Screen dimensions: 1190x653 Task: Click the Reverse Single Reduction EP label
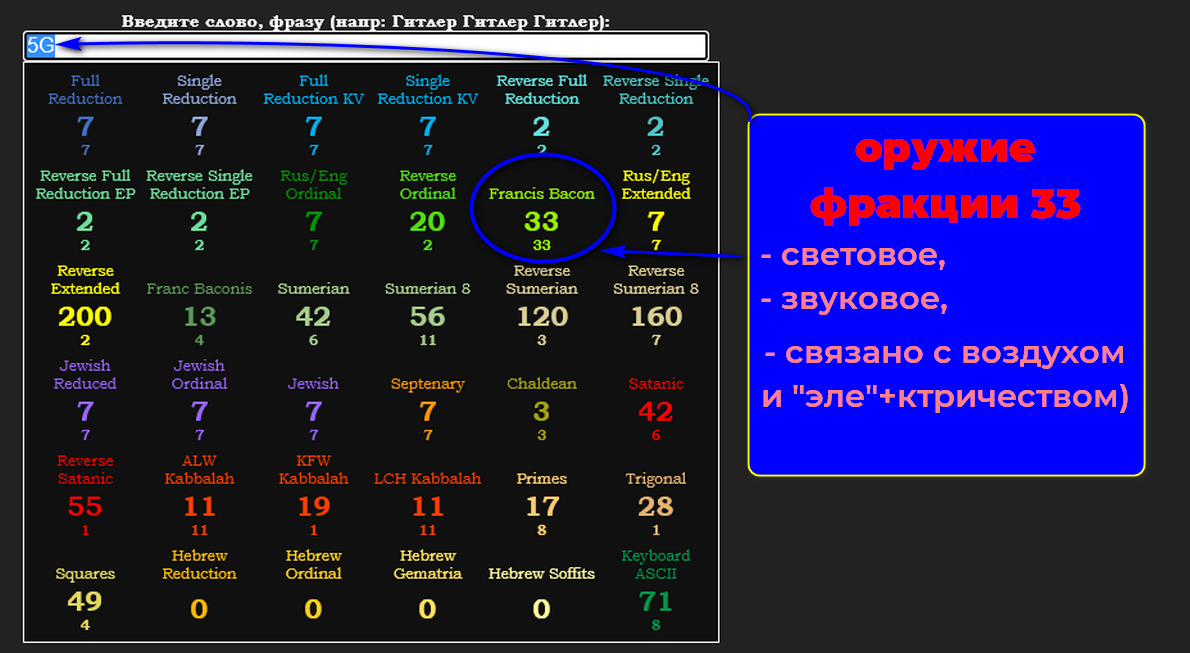click(x=200, y=185)
